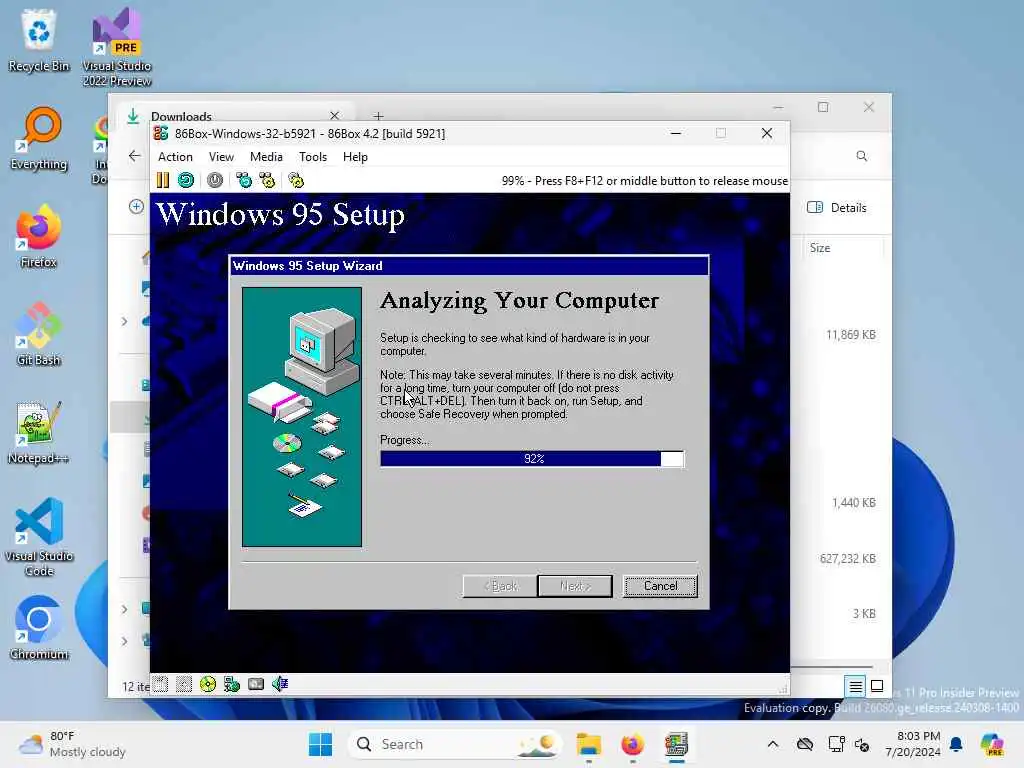Click the muted volume tray icon

pyautogui.click(x=862, y=744)
